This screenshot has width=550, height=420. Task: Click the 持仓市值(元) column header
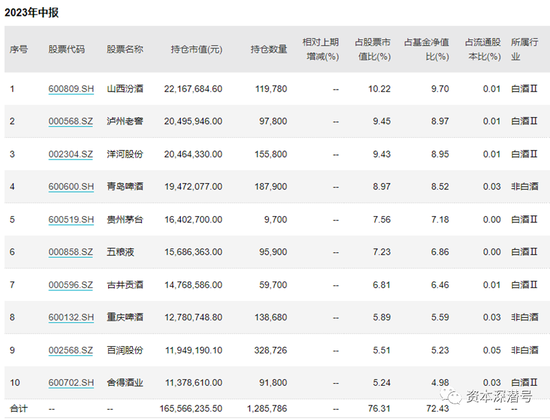(196, 49)
